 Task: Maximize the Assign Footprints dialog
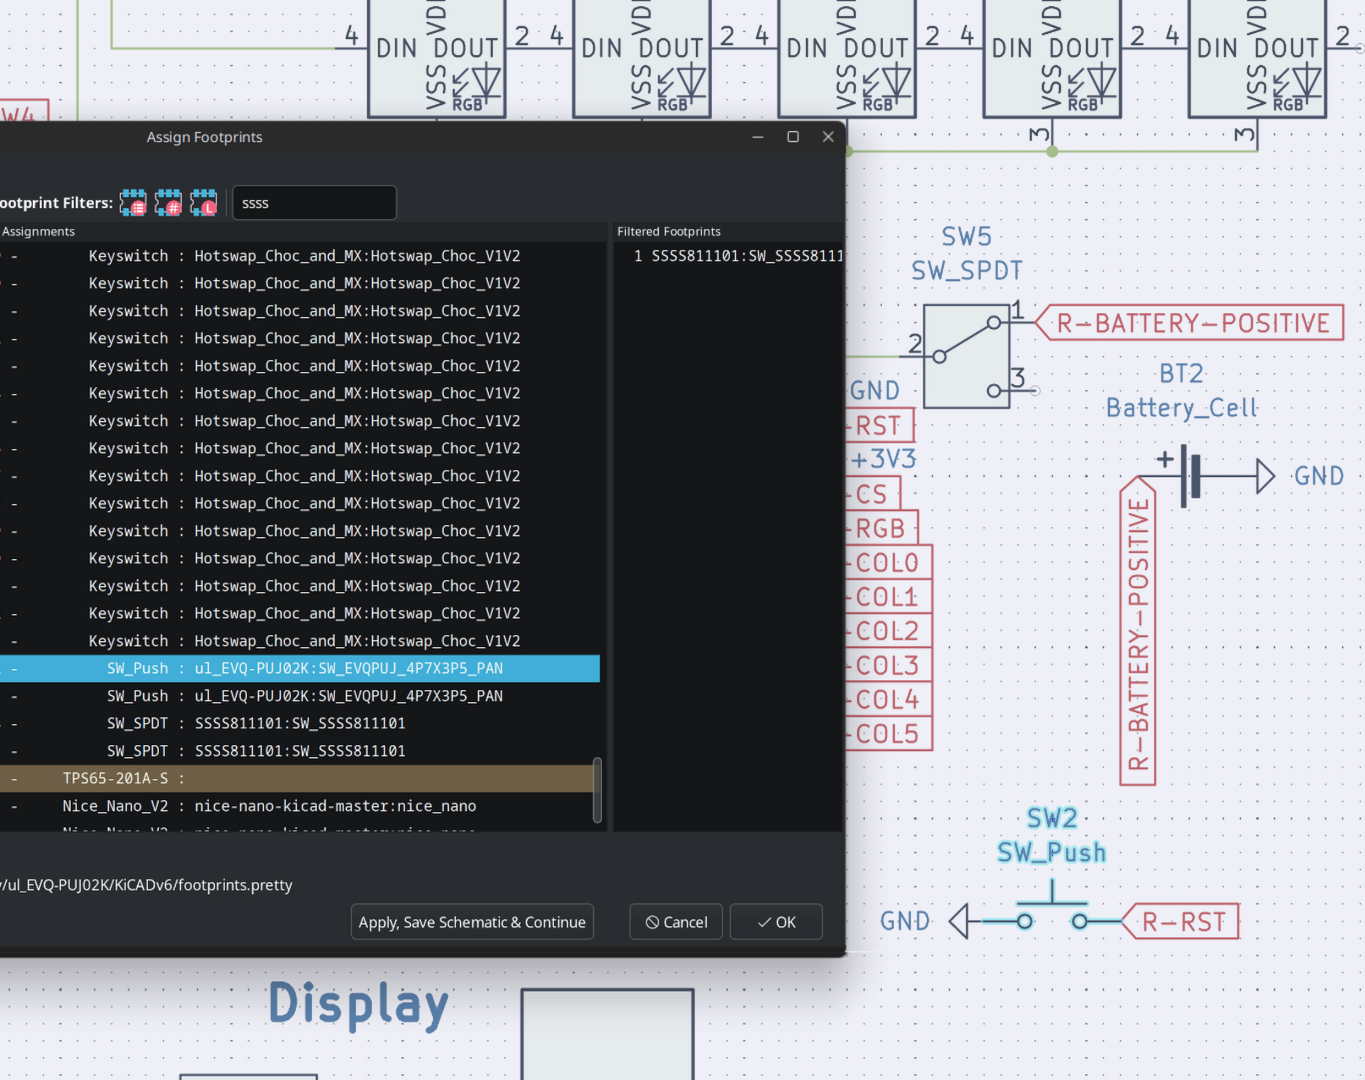[x=793, y=137]
